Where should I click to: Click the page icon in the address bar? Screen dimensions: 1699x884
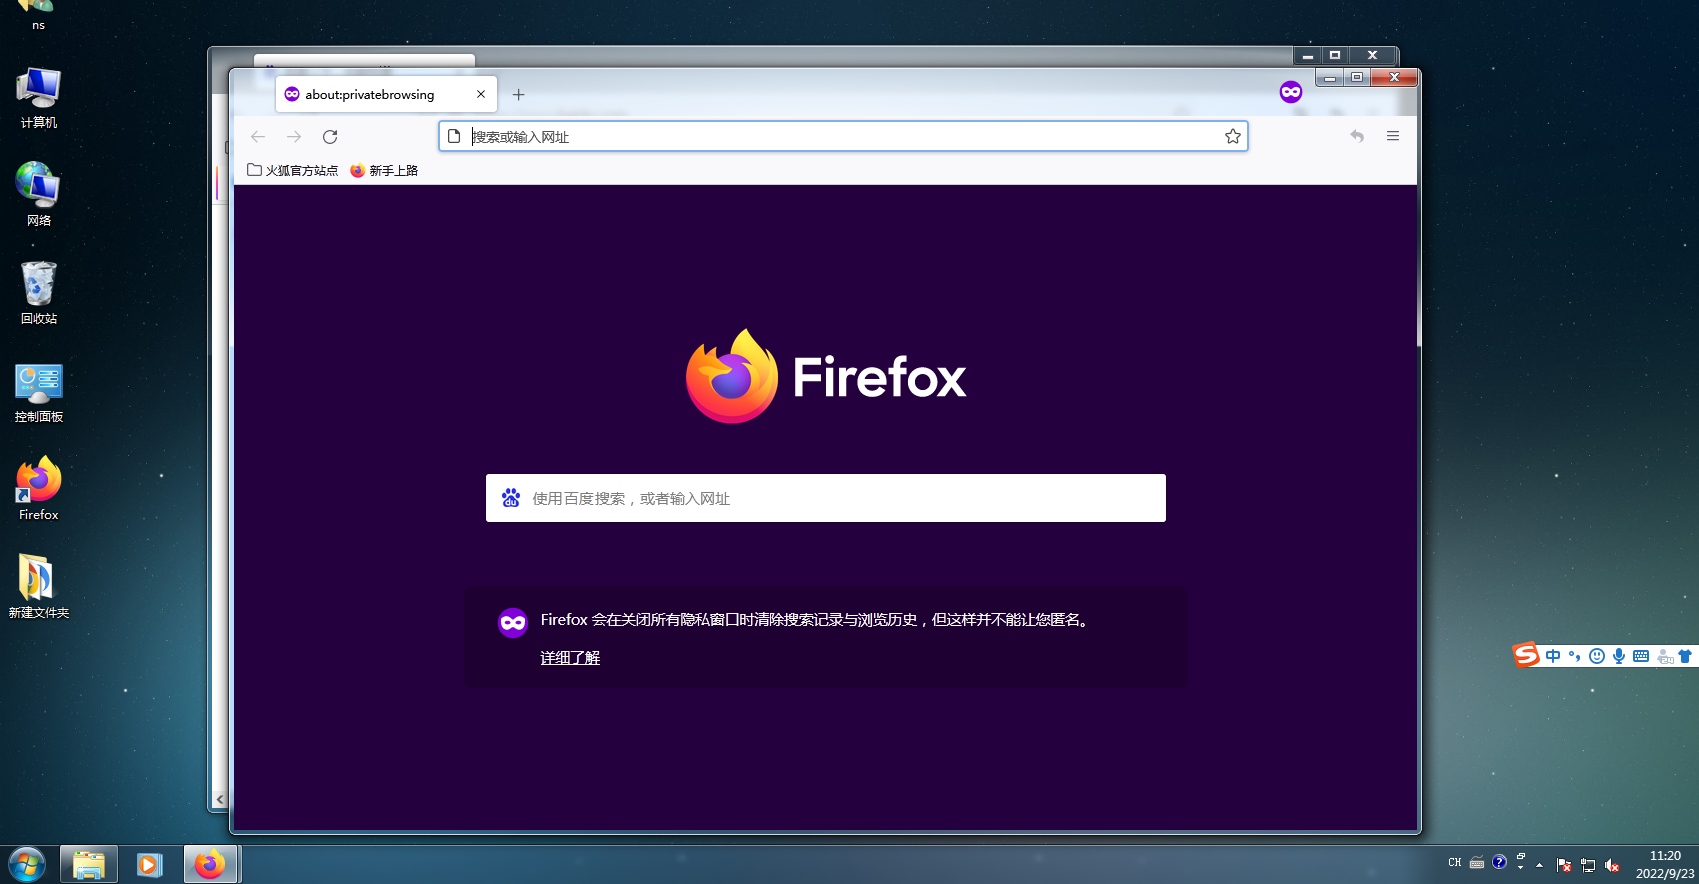pyautogui.click(x=454, y=136)
